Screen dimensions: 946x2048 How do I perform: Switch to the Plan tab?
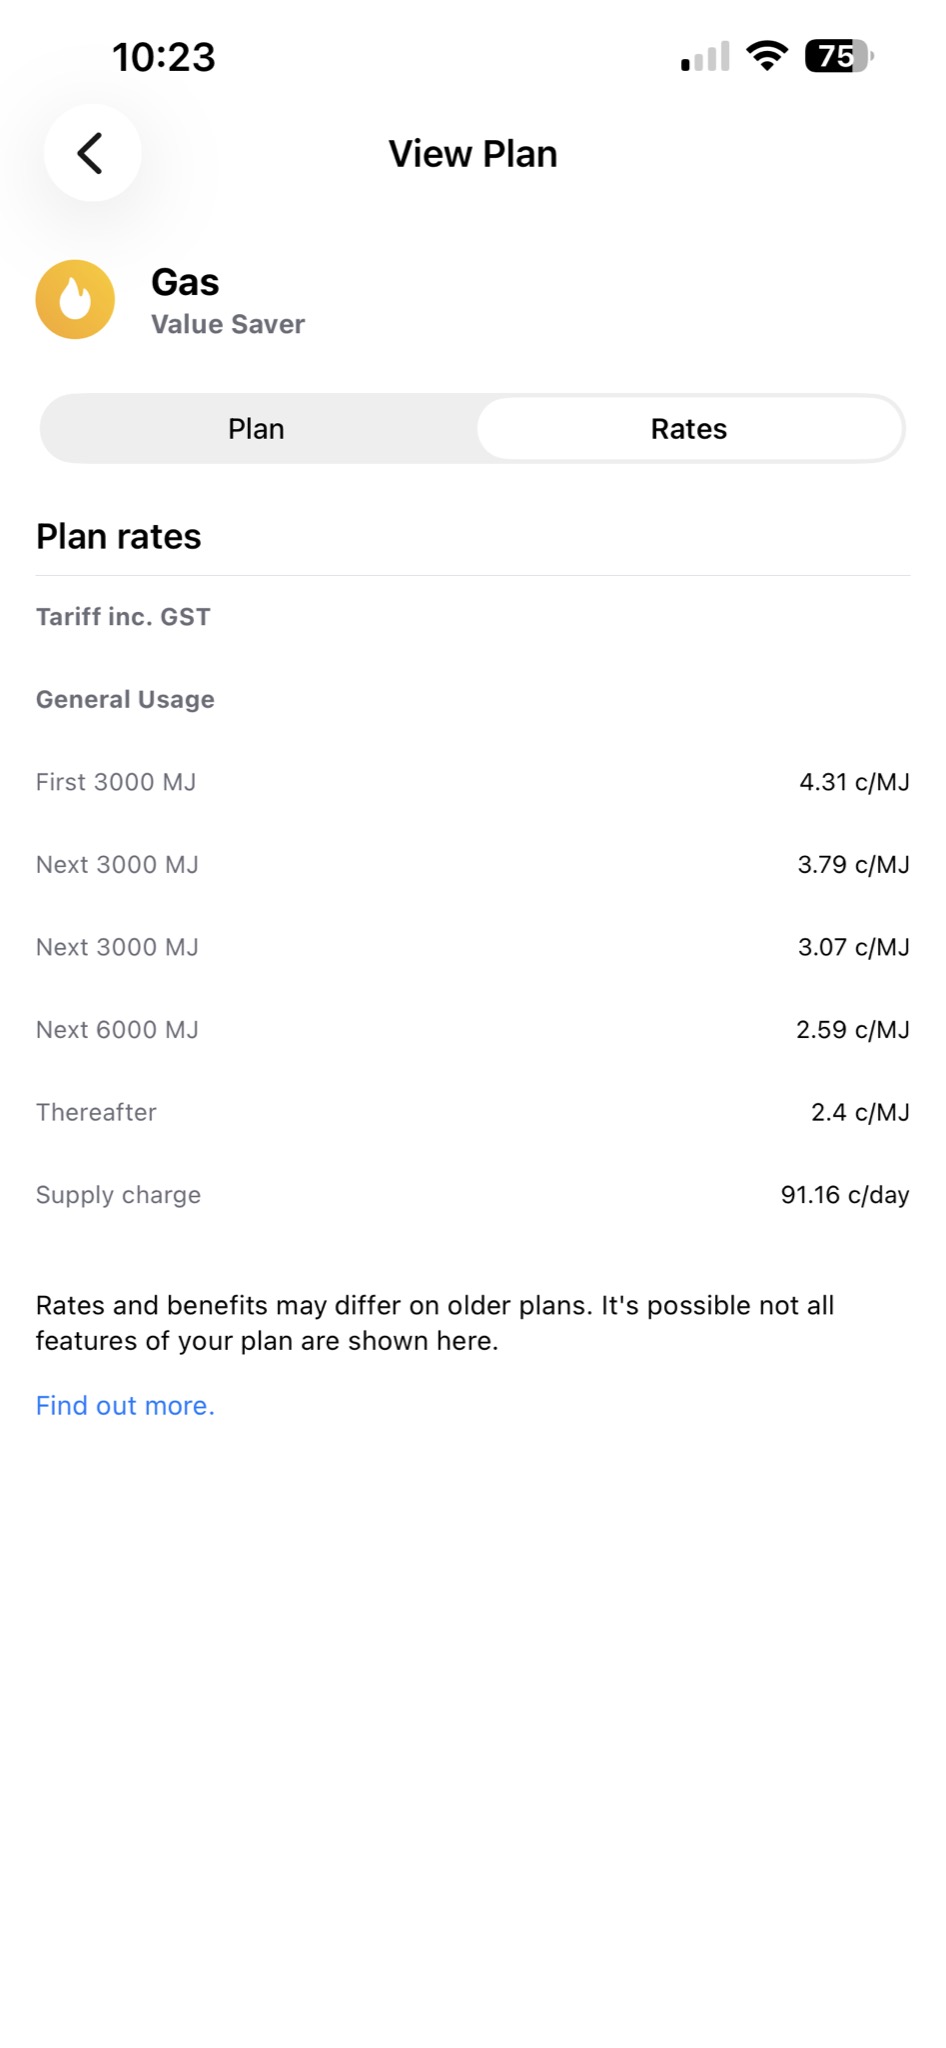256,428
